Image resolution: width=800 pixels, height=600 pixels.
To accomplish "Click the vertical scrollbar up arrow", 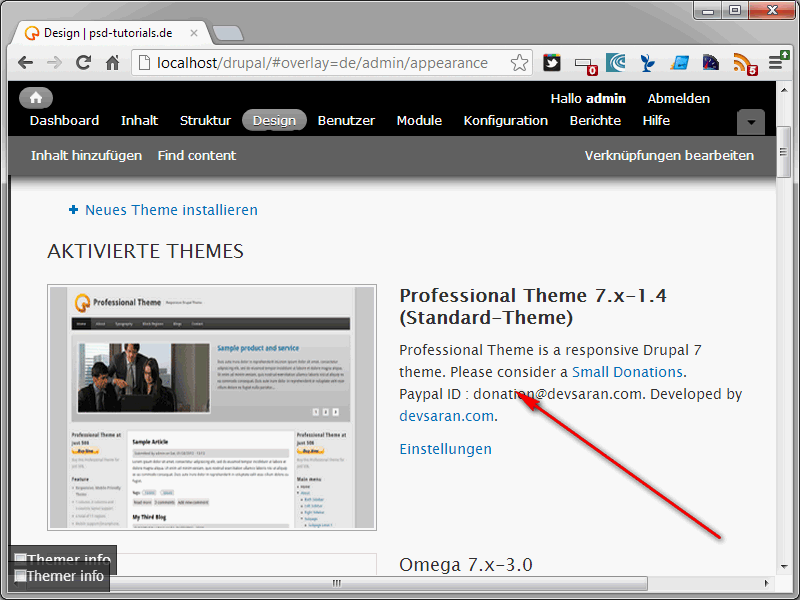I will click(784, 90).
